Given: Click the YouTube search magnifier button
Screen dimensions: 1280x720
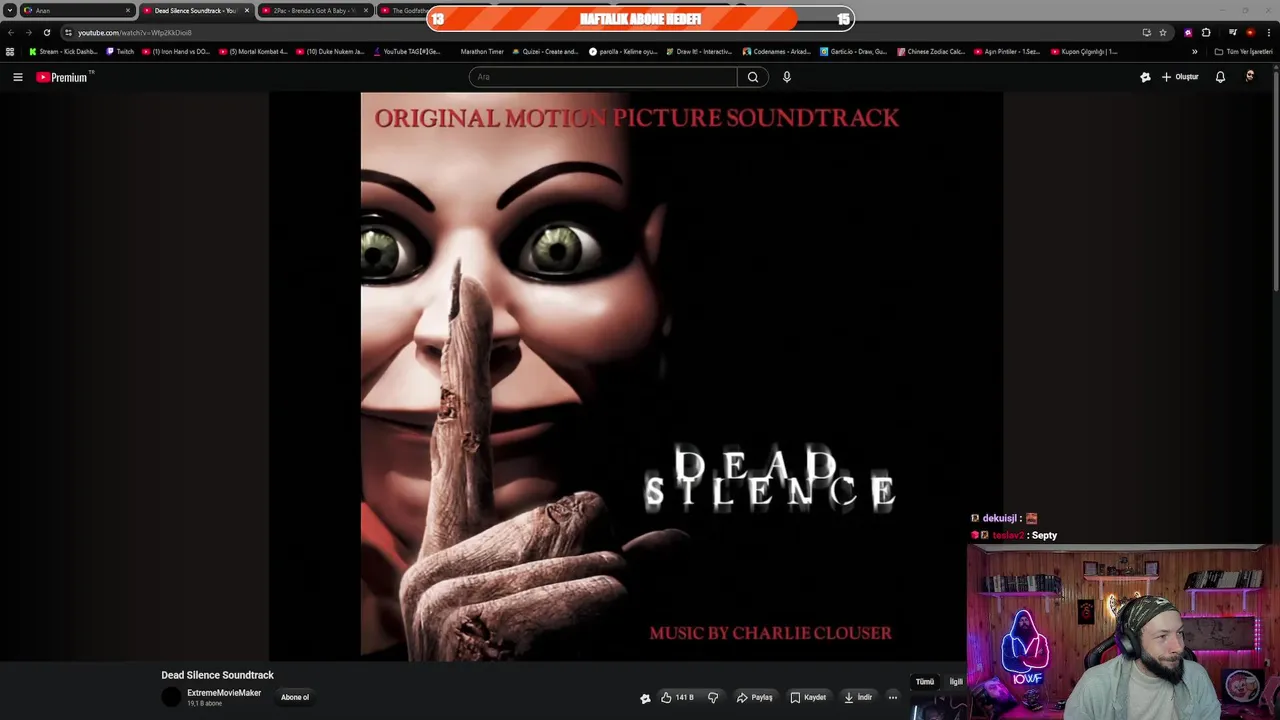Looking at the screenshot, I should [x=753, y=77].
